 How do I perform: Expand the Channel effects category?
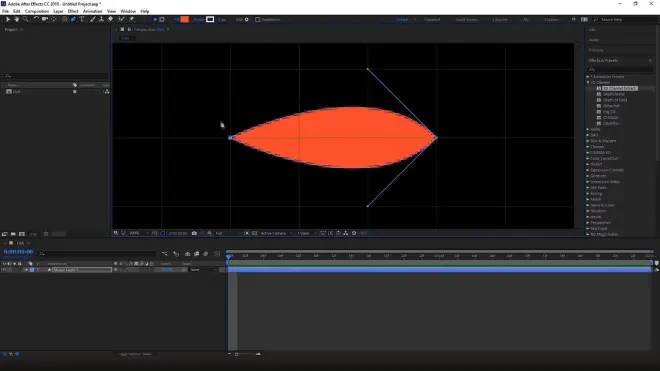[588, 147]
